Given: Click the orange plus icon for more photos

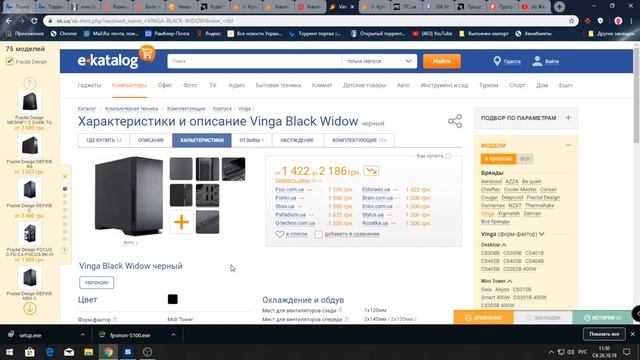Looking at the screenshot, I should pos(181,222).
